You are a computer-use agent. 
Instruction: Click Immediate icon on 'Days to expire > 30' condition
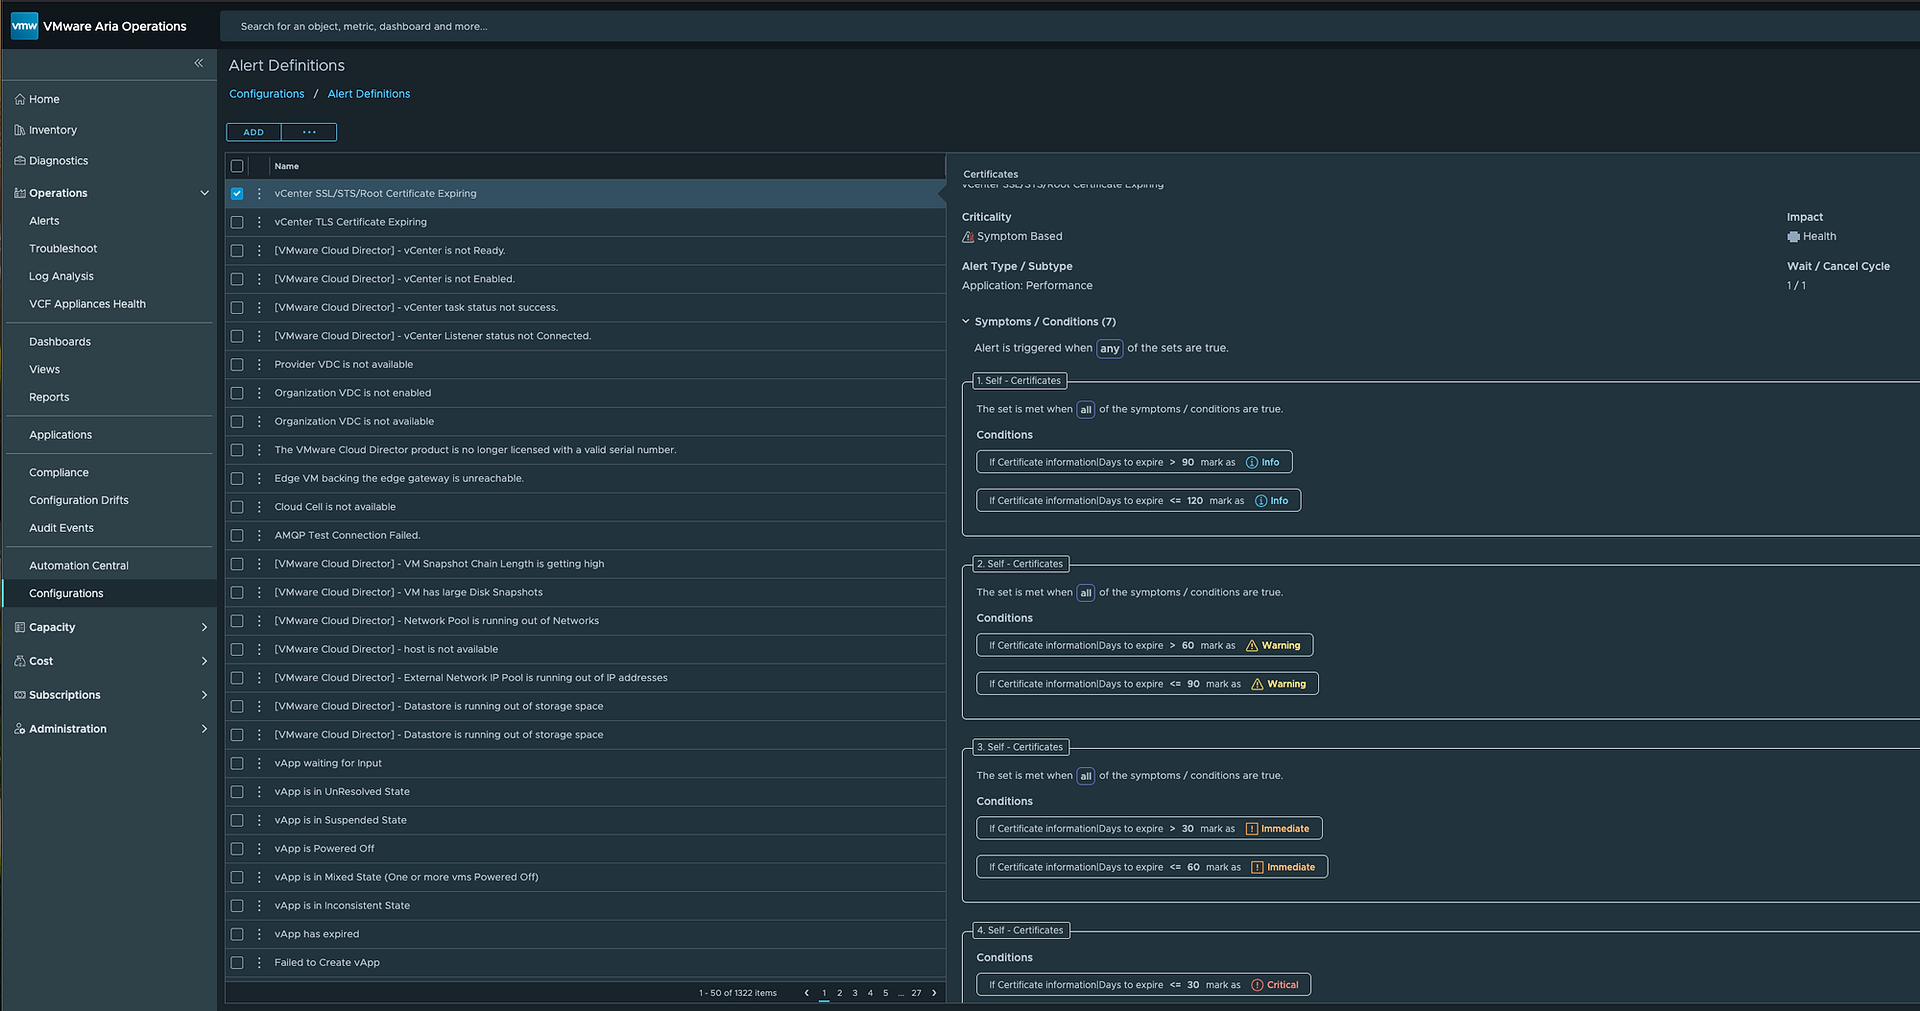(1252, 829)
